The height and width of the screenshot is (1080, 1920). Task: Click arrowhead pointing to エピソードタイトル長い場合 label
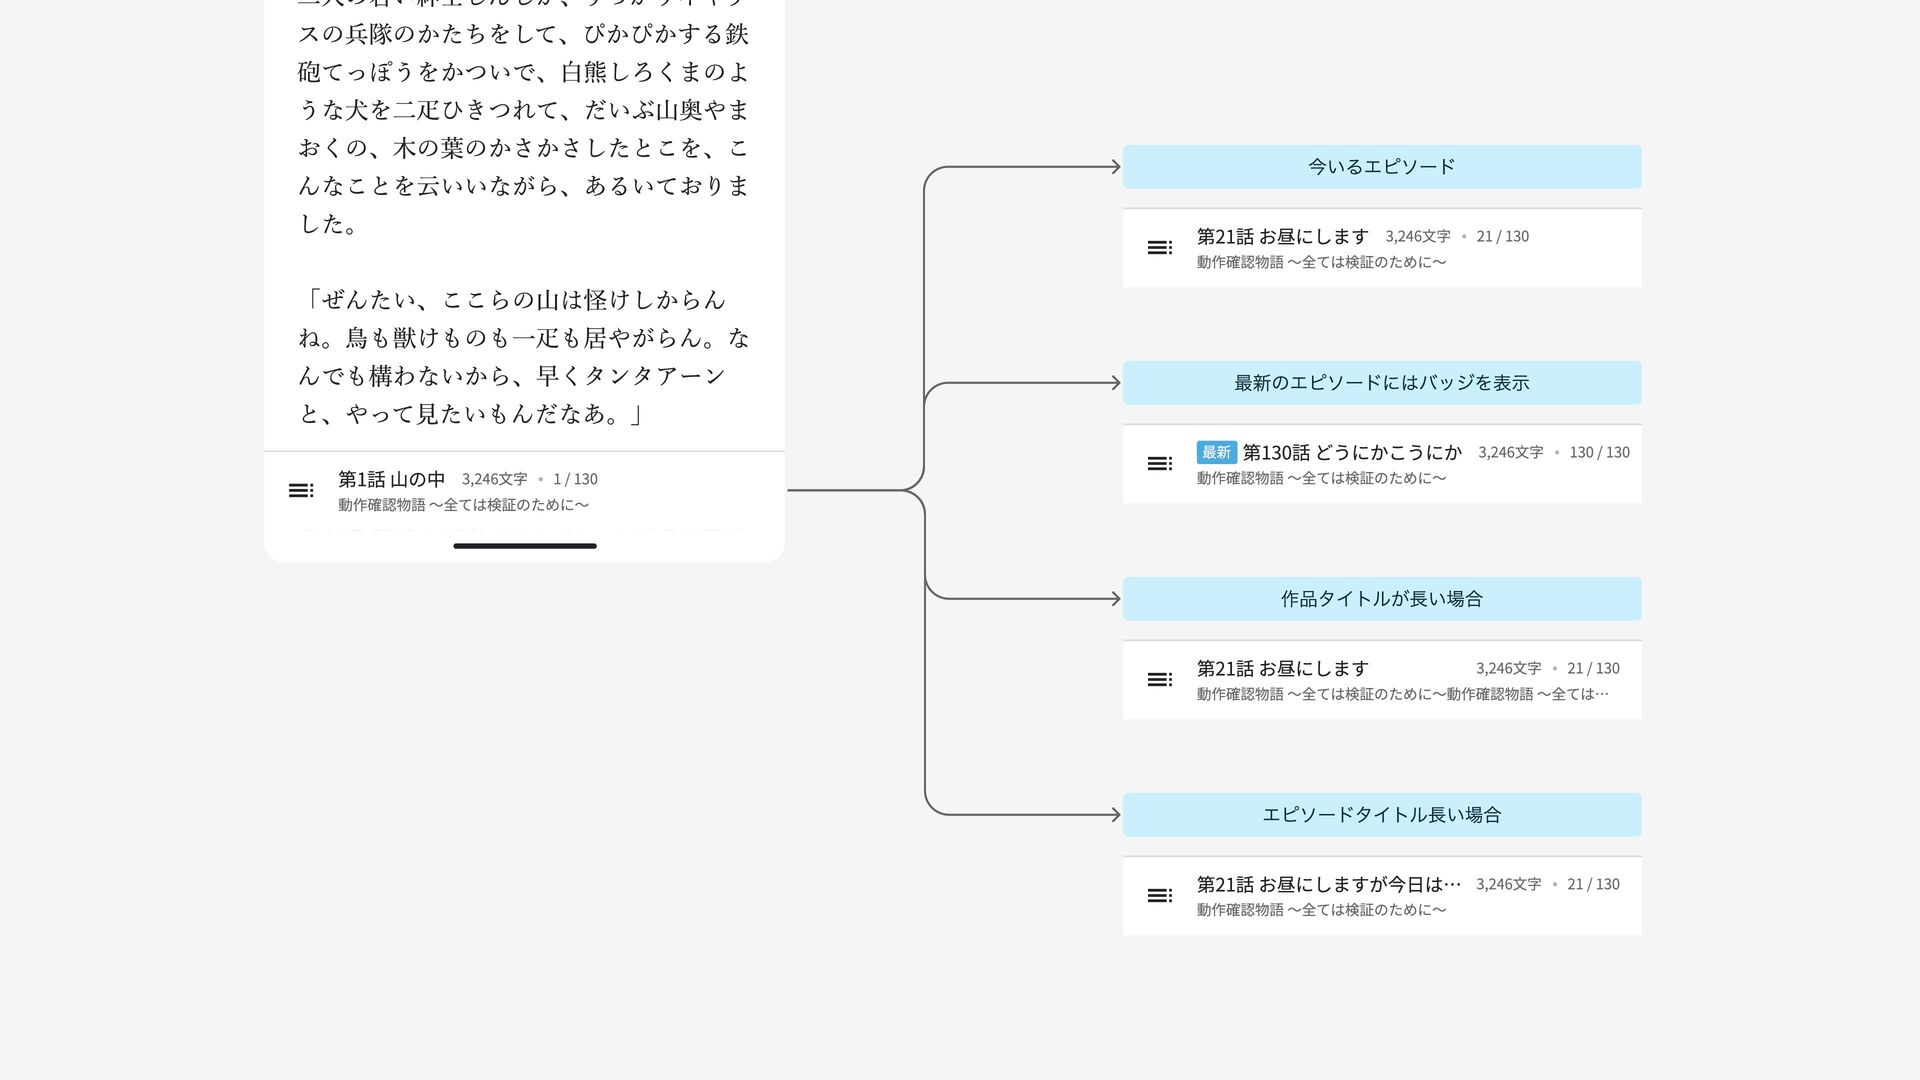click(x=1115, y=815)
